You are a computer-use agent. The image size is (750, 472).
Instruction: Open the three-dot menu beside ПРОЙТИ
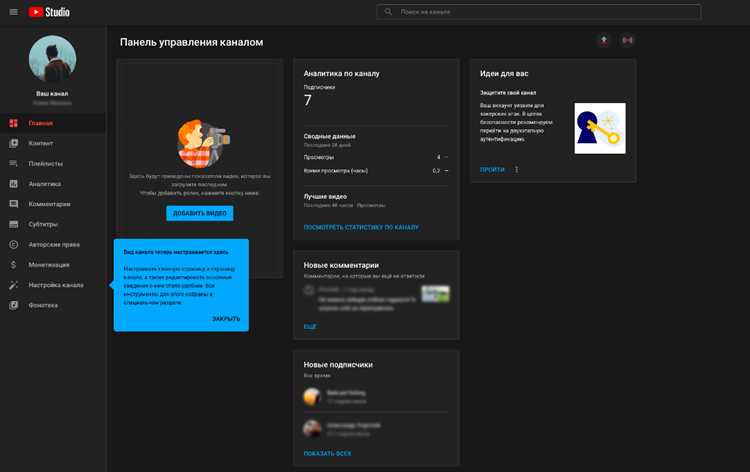point(517,170)
